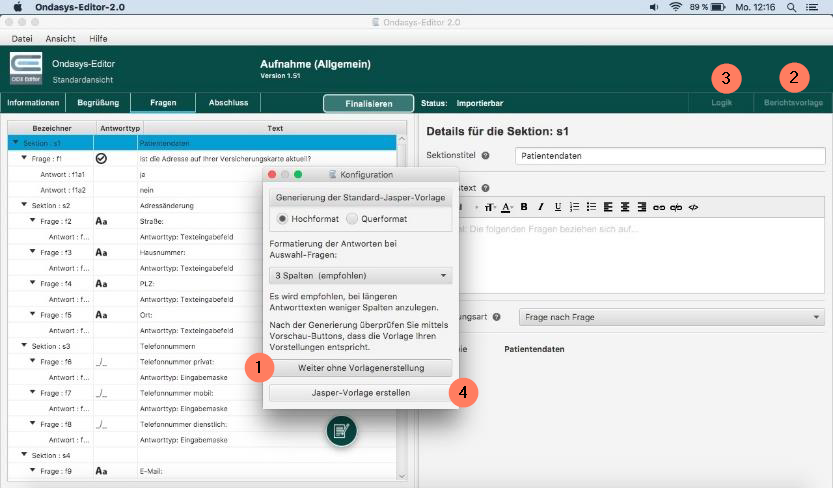Click the help icon beside the section text label
Screen dimensions: 834x488
click(x=485, y=188)
